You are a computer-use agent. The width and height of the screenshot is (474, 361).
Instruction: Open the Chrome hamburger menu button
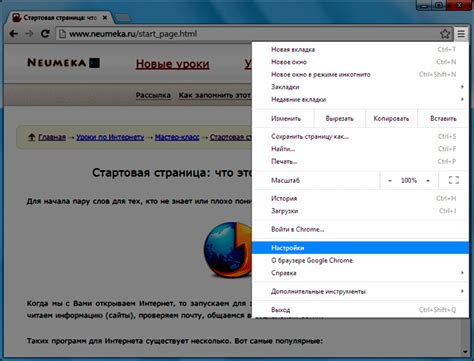pyautogui.click(x=461, y=34)
